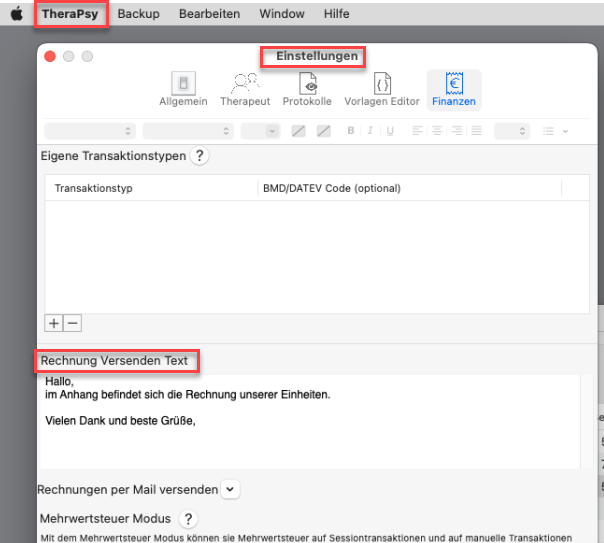The image size is (604, 543).
Task: Remove the selected transaction type
Action: click(72, 323)
